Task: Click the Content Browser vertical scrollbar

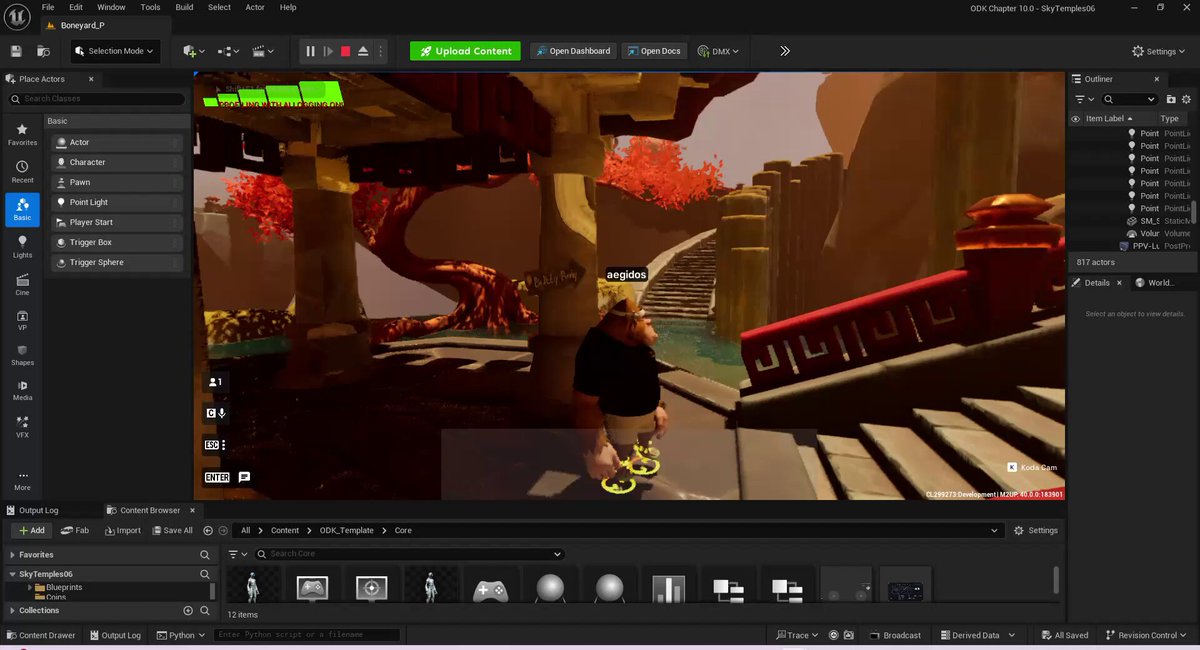Action: pyautogui.click(x=1055, y=580)
